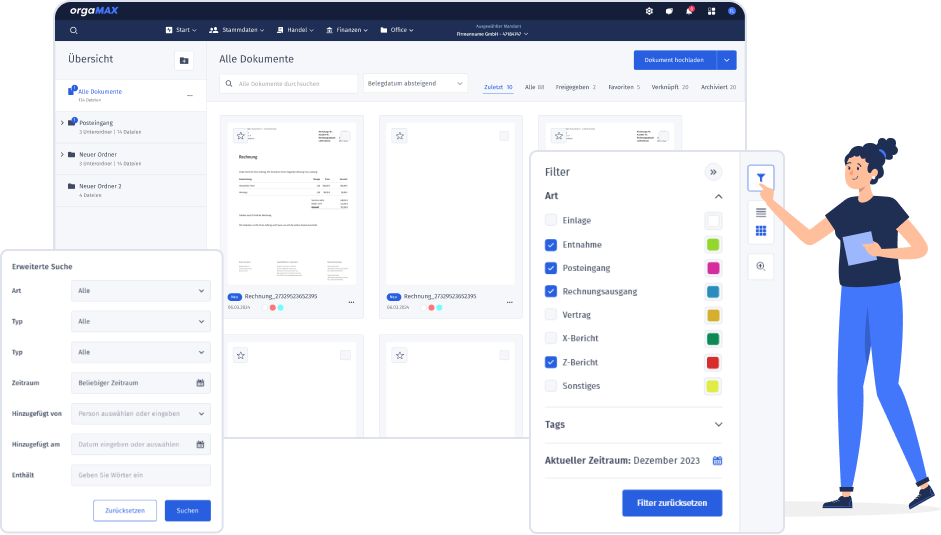Open the Art dropdown in Erweiterte Suche
This screenshot has height=535, width=941.
click(x=141, y=291)
